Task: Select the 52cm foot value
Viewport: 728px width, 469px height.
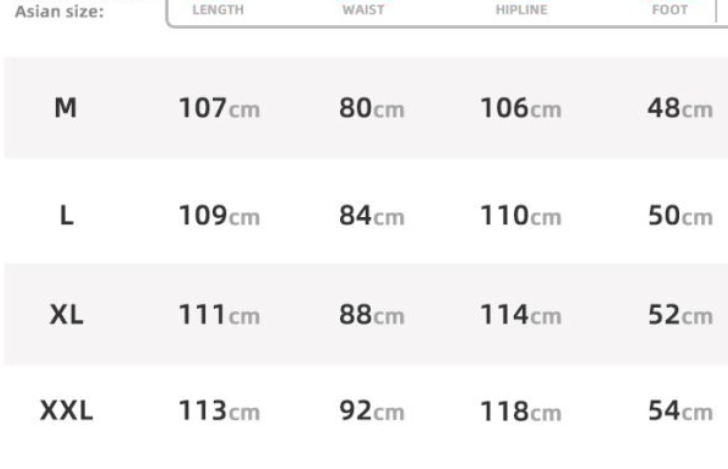Action: click(679, 315)
